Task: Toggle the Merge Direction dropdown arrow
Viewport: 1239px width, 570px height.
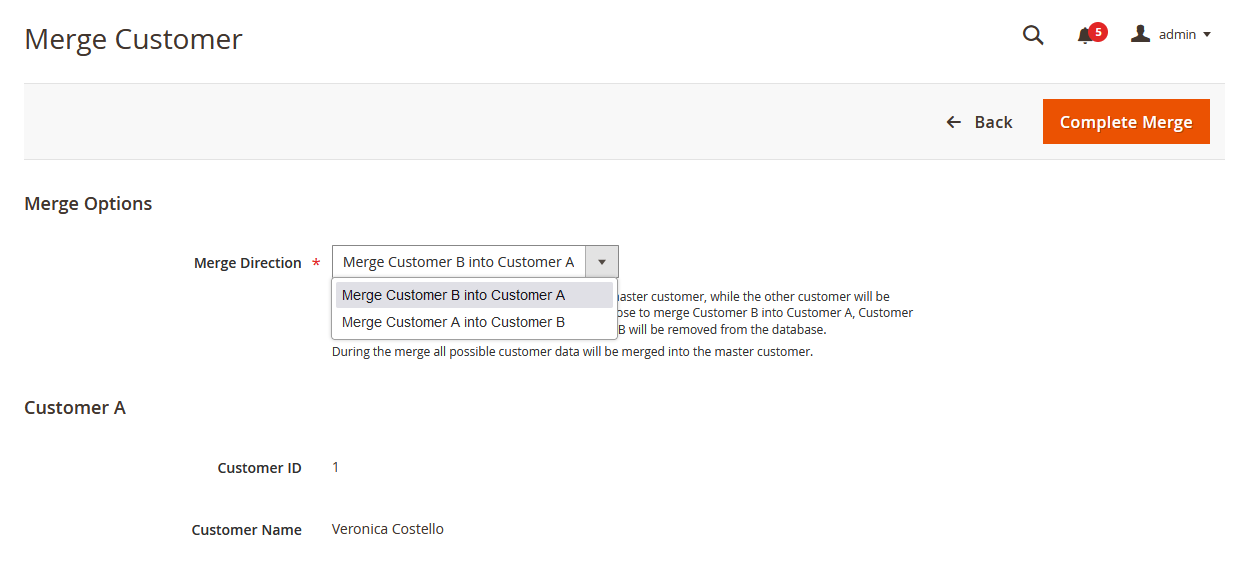Action: [602, 262]
